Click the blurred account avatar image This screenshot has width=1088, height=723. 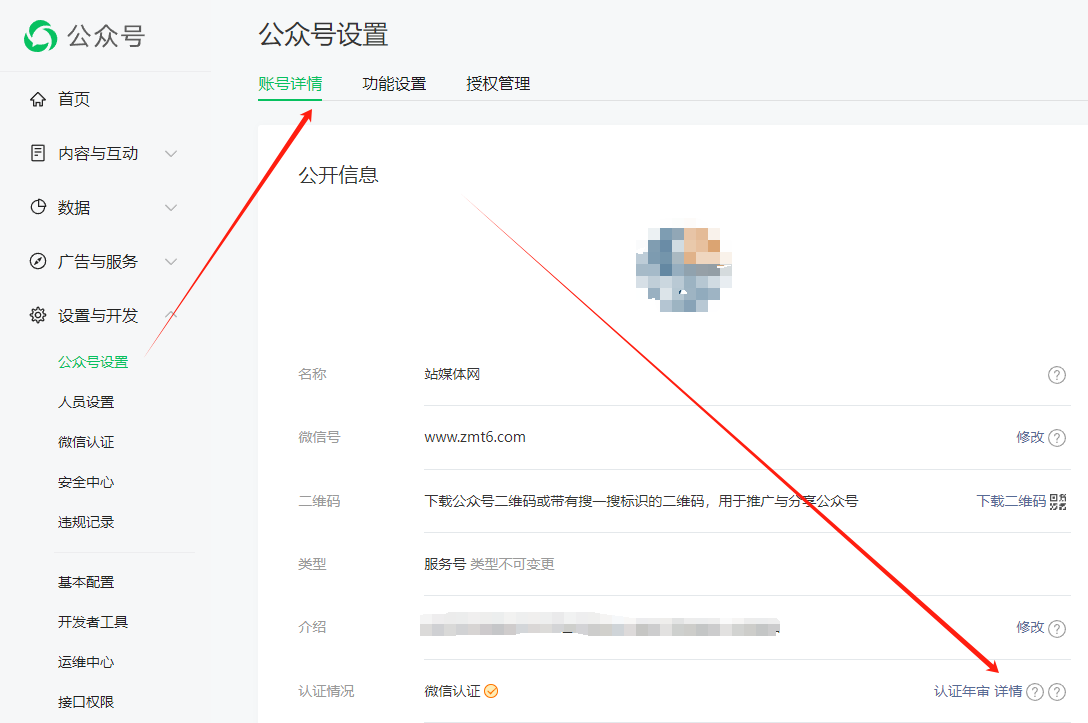point(684,267)
